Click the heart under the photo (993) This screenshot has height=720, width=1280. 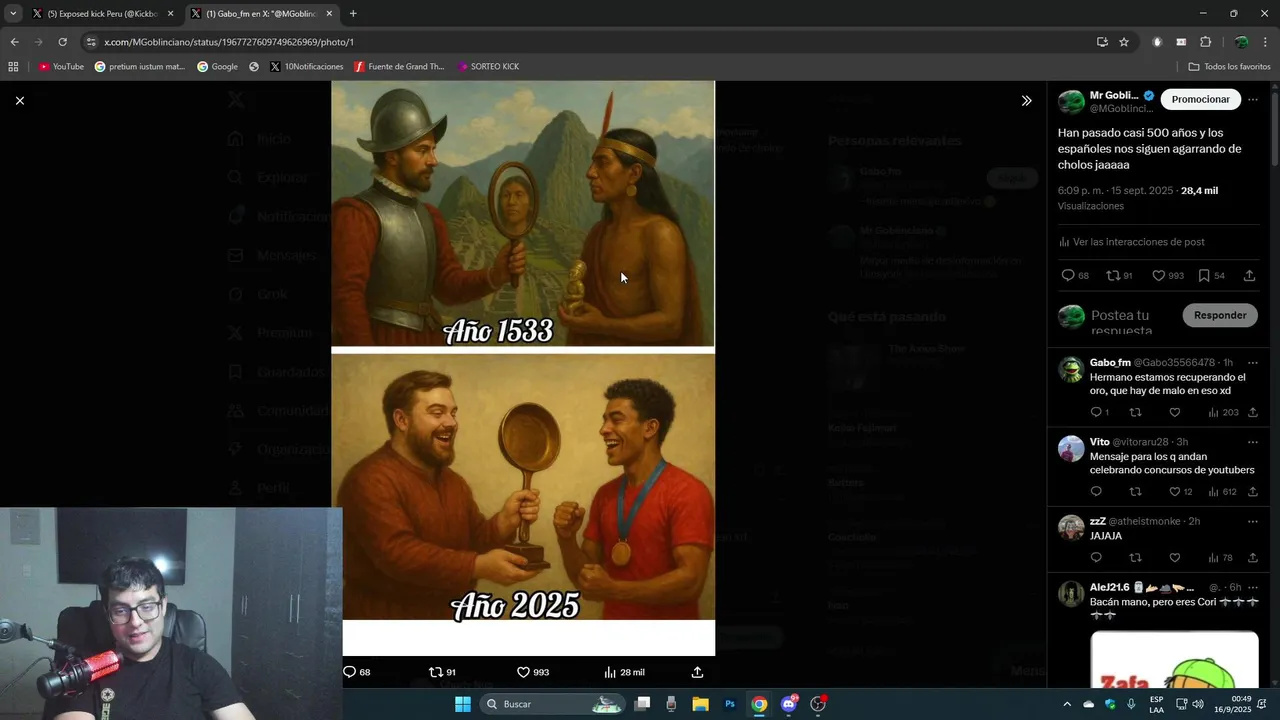(x=533, y=672)
